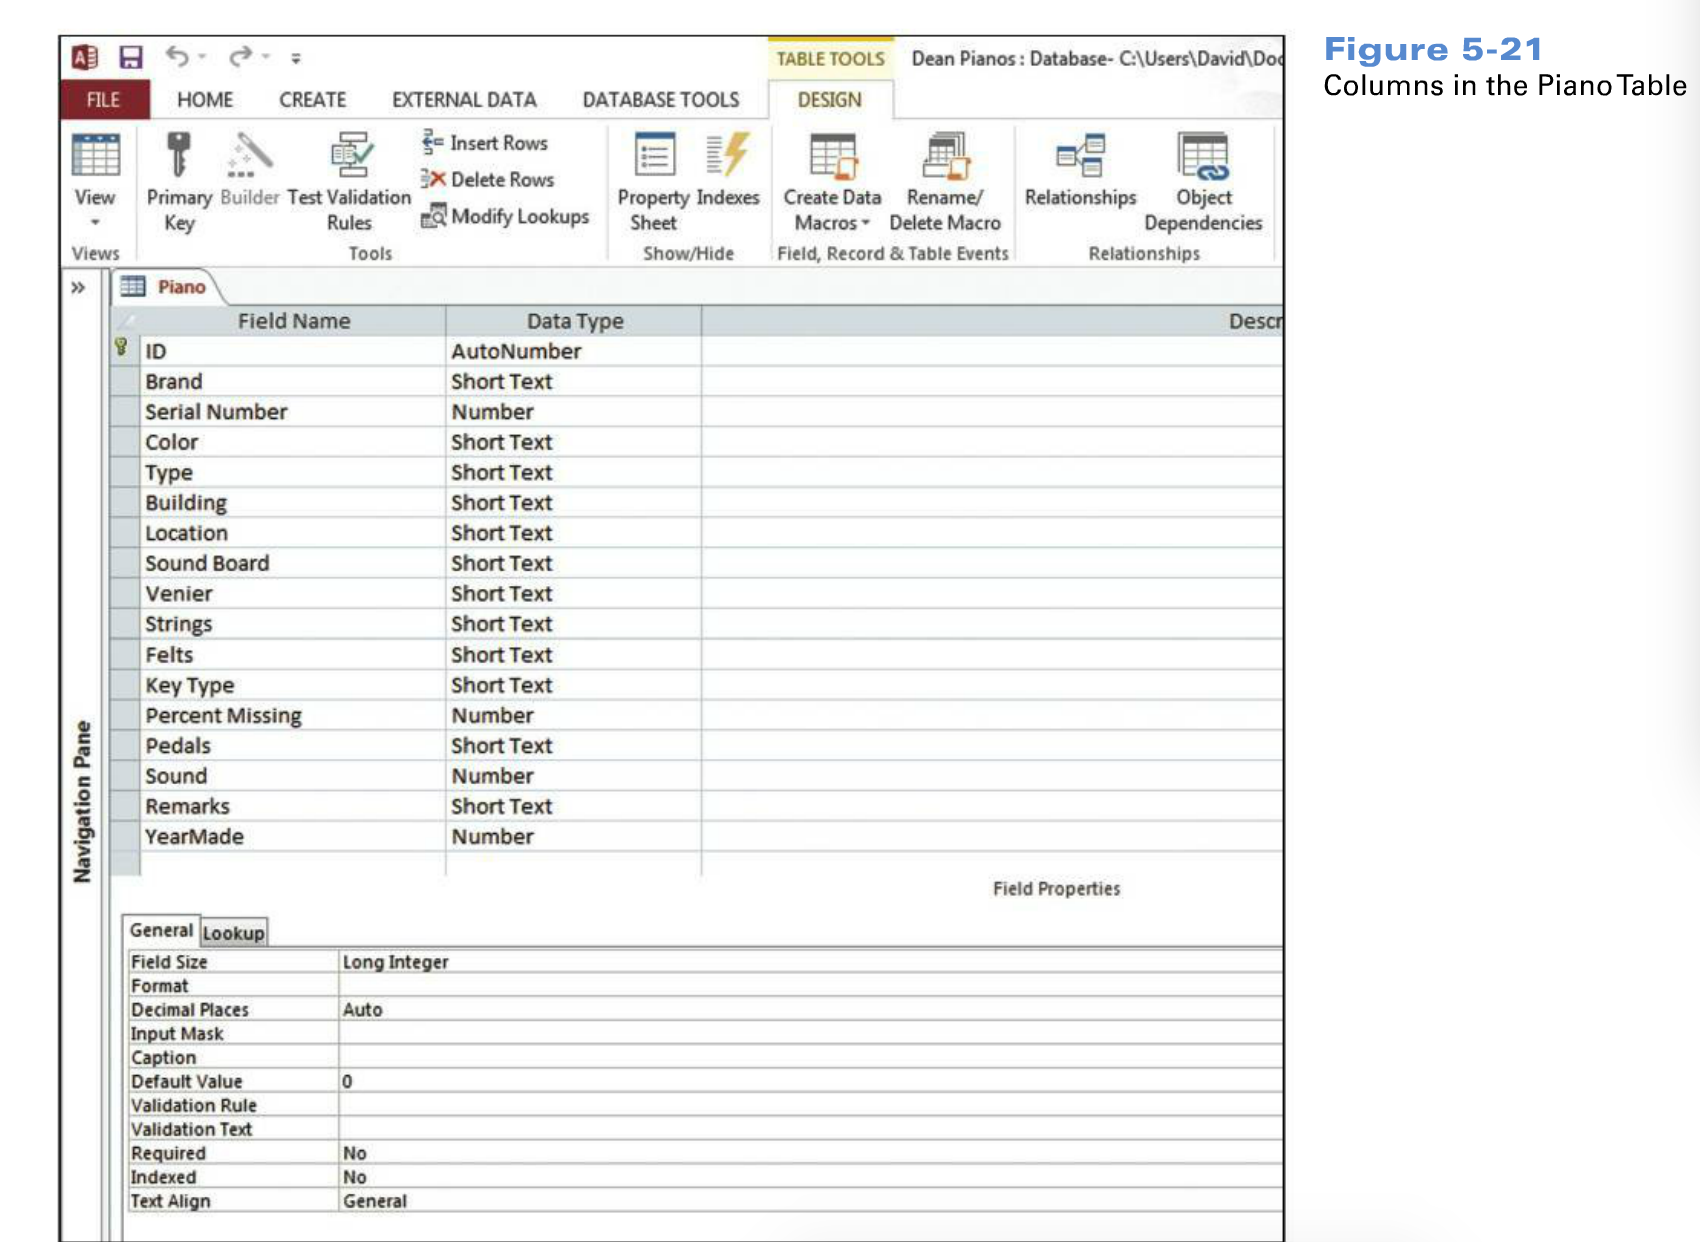Image resolution: width=1700 pixels, height=1242 pixels.
Task: Click the empty field name row below YearMade
Action: pos(293,865)
